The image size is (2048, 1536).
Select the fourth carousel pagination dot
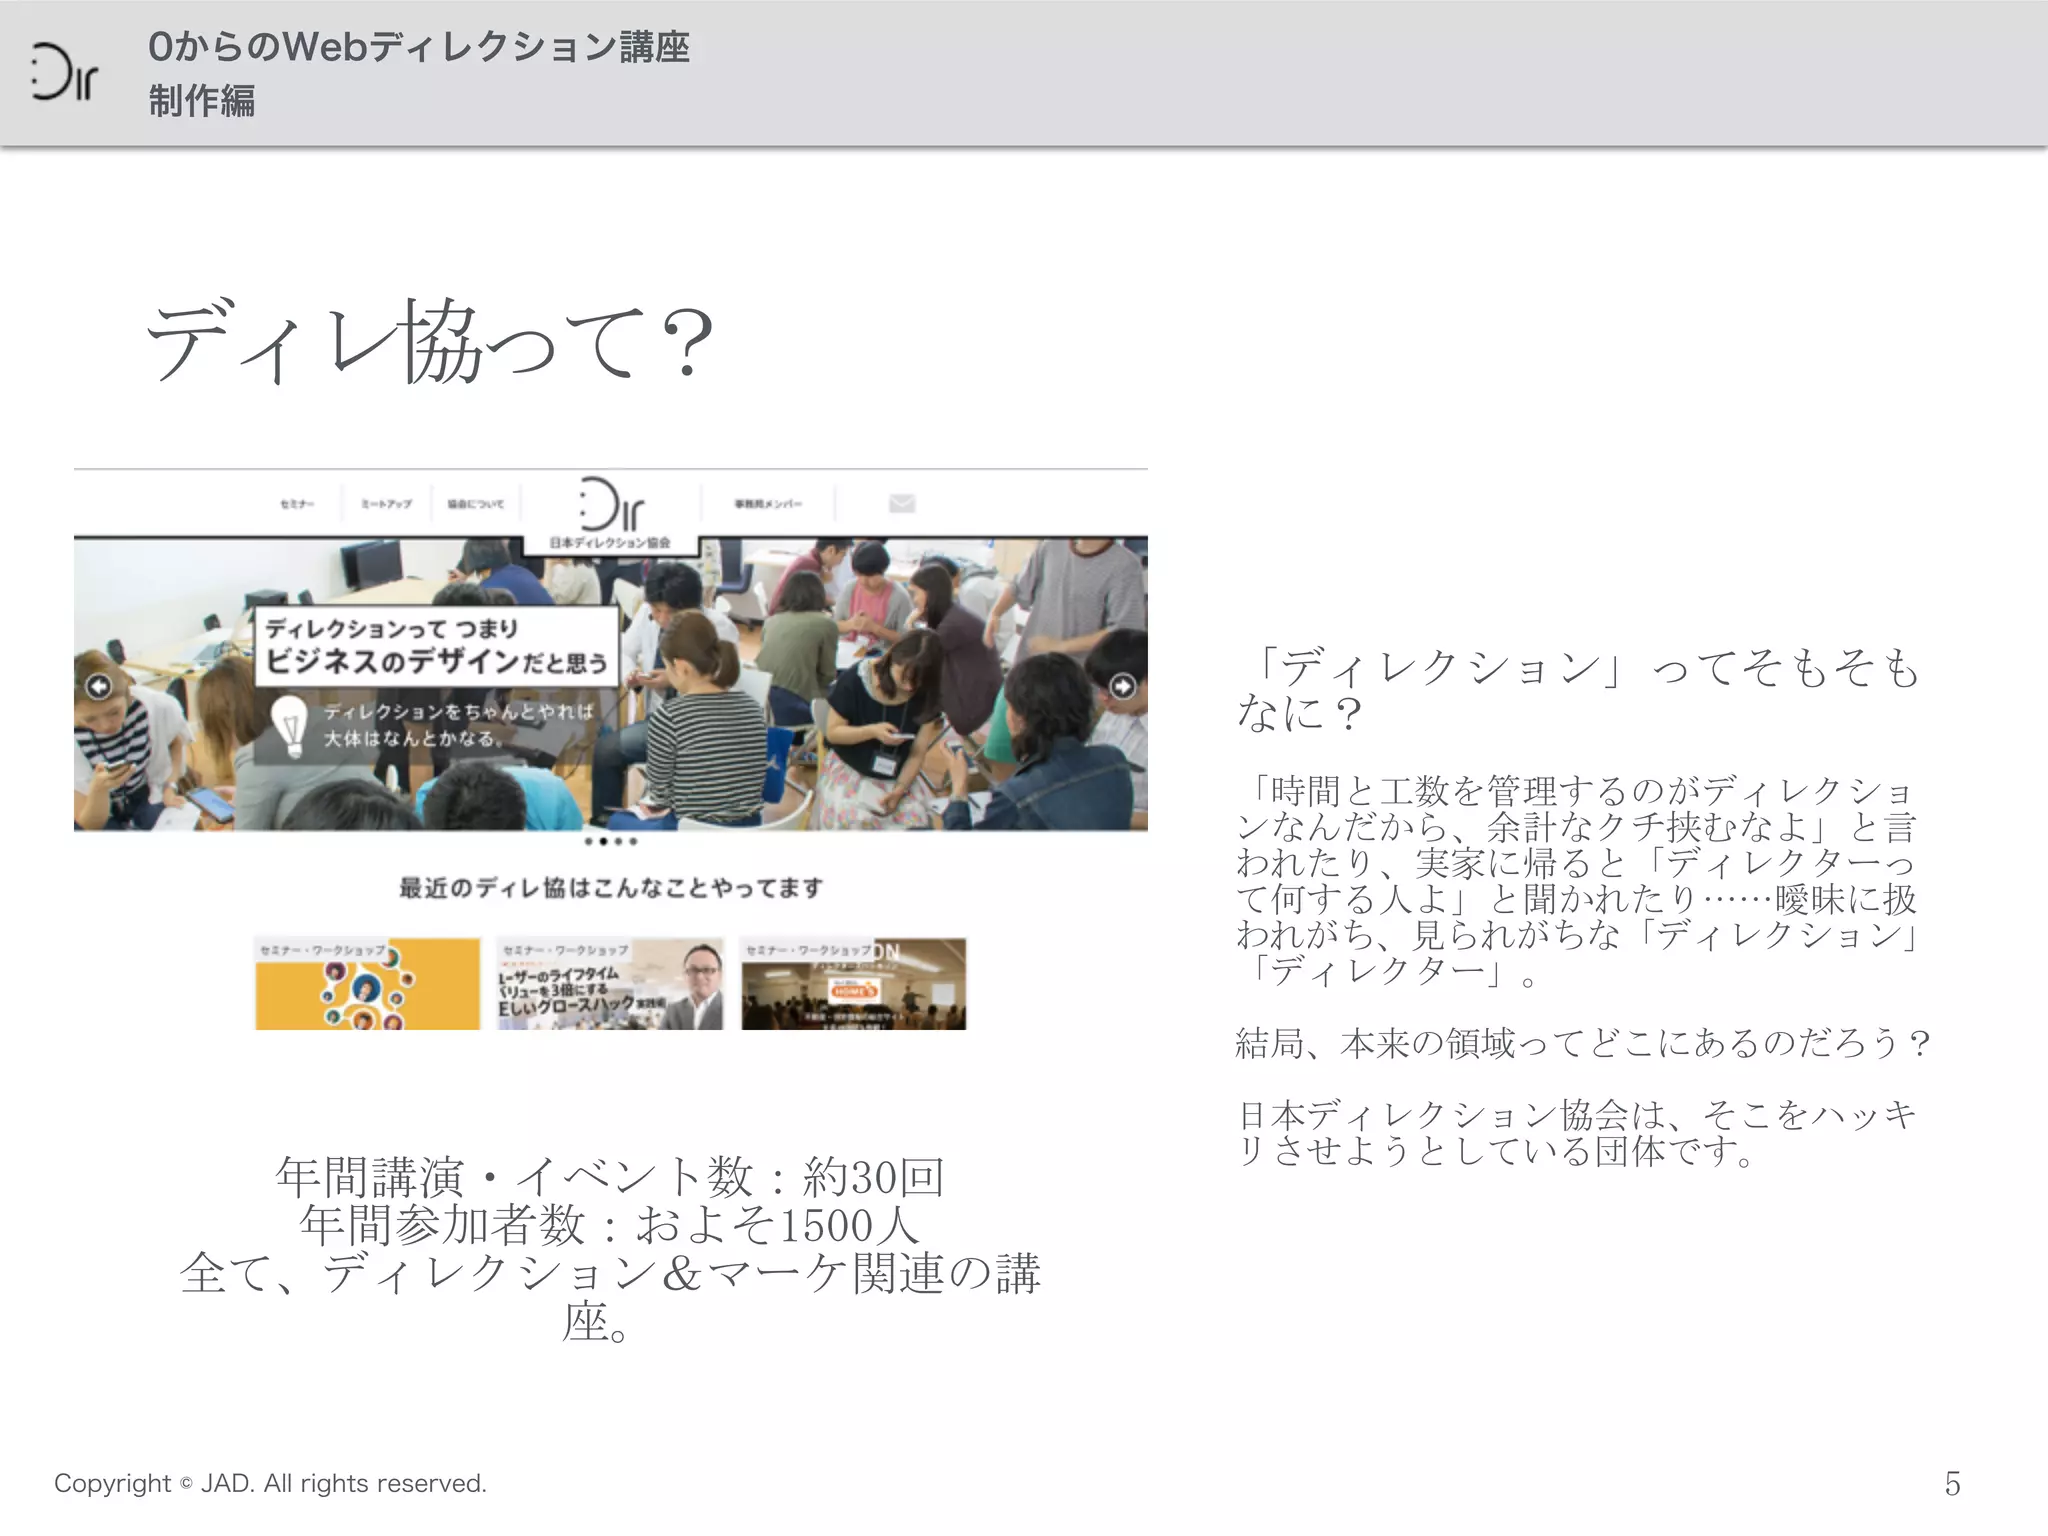click(633, 842)
